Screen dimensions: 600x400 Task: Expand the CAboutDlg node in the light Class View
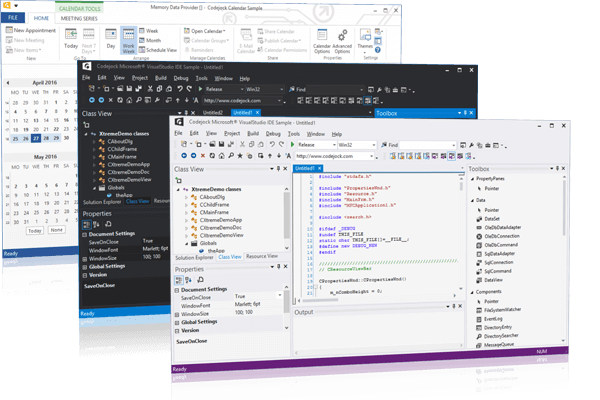[x=189, y=197]
